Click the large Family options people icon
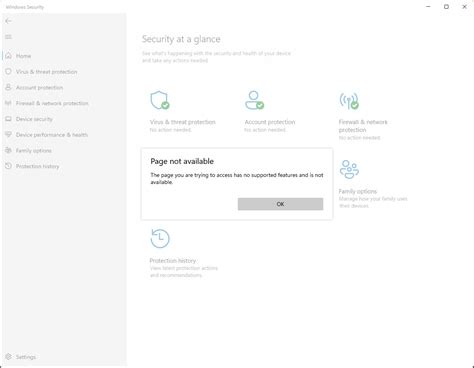The width and height of the screenshot is (474, 368). coord(349,169)
